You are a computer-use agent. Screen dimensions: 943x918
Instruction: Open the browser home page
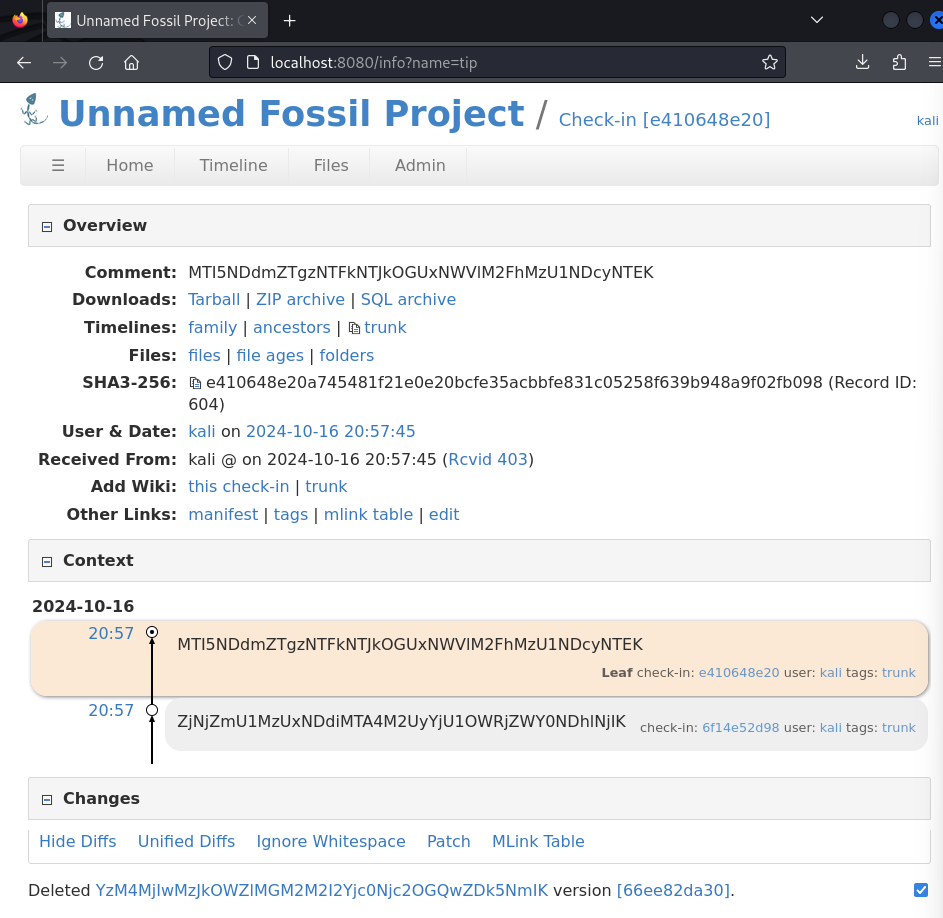coord(132,63)
